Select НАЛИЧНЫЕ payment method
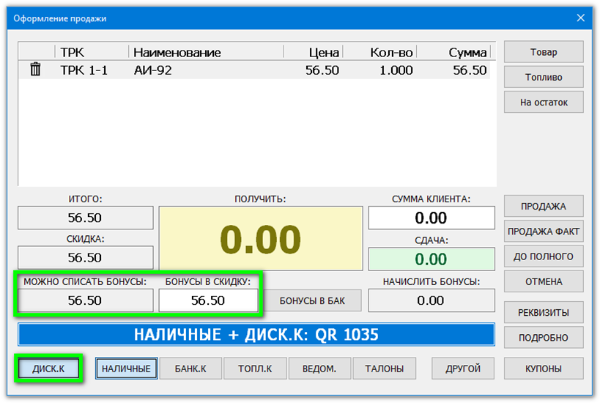600x403 pixels. pyautogui.click(x=126, y=369)
